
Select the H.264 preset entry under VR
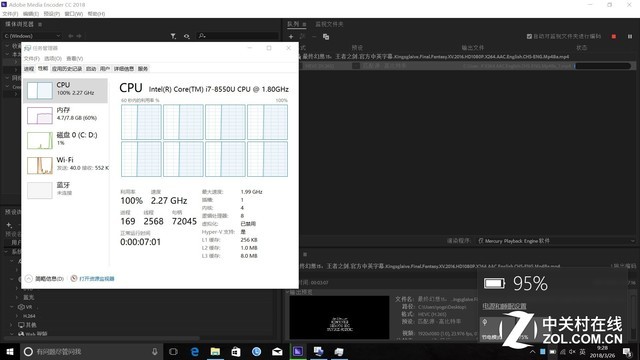pyautogui.click(x=29, y=316)
